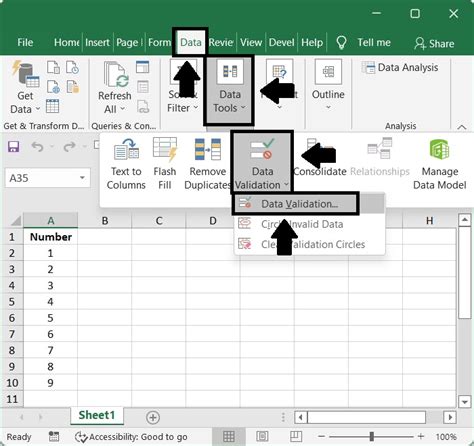Open Manage Data Model icon
The height and width of the screenshot is (446, 474).
439,149
